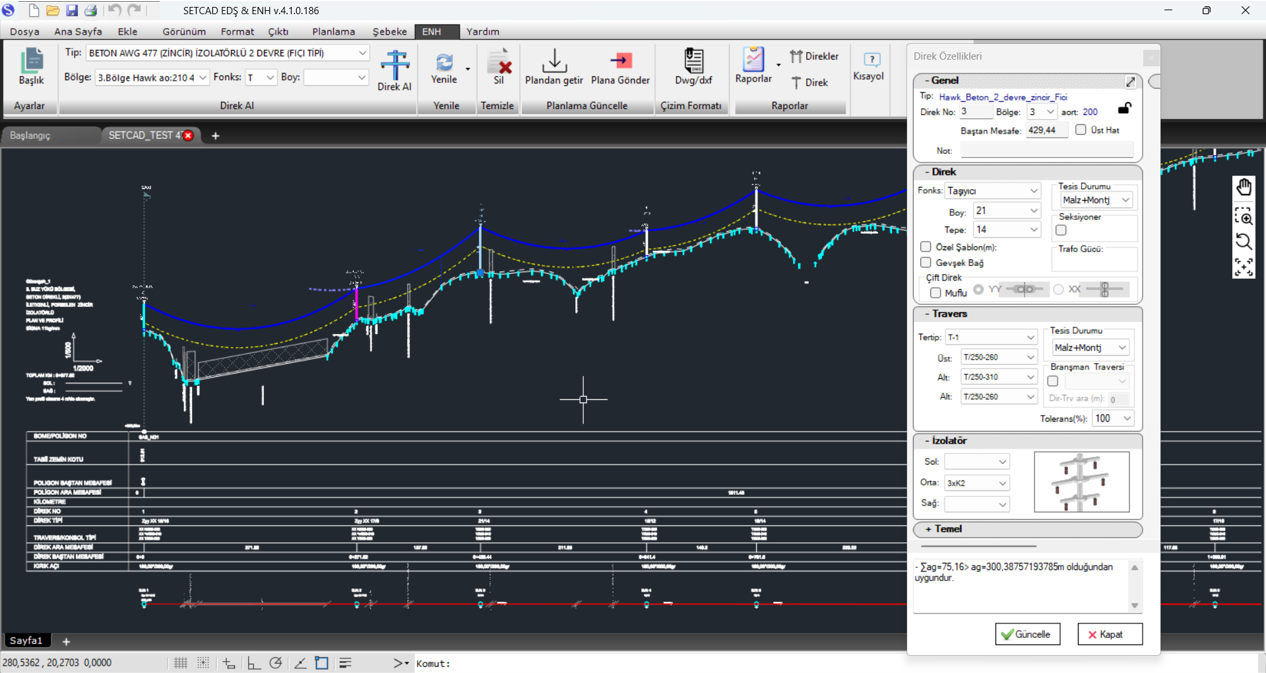The image size is (1266, 673).
Task: Select the pan hand tool
Action: 1244,187
